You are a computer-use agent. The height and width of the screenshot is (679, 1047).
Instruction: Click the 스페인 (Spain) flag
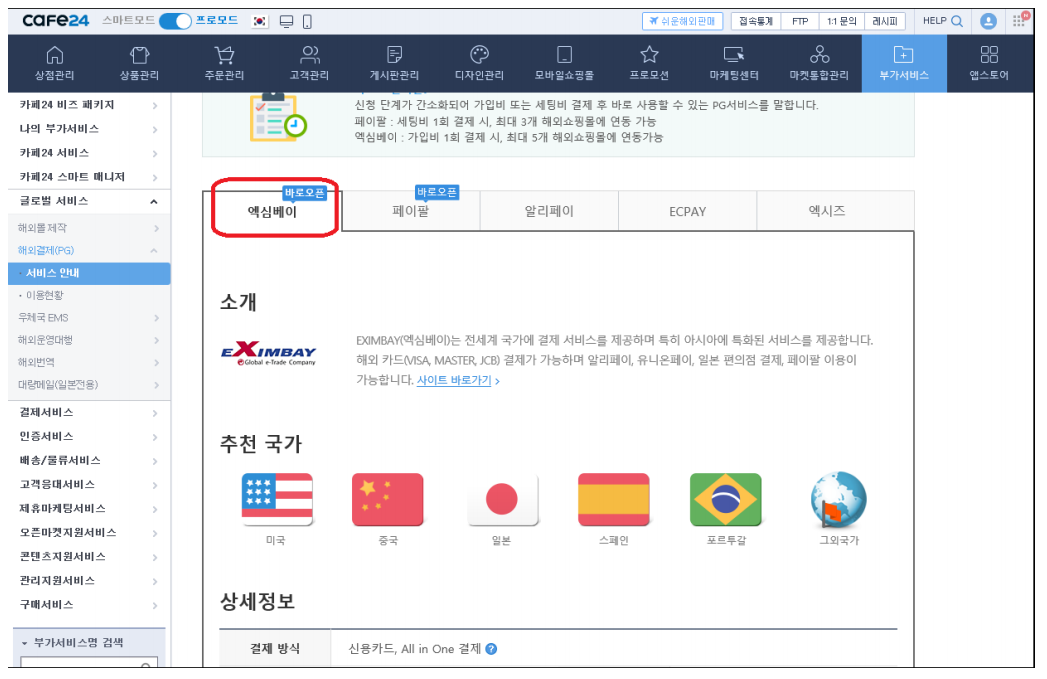pos(614,499)
